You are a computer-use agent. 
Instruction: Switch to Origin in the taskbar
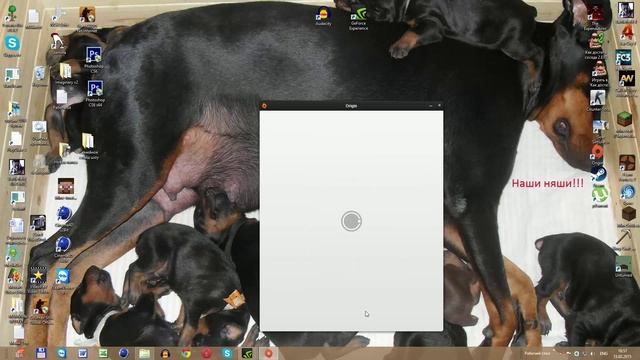(x=269, y=353)
